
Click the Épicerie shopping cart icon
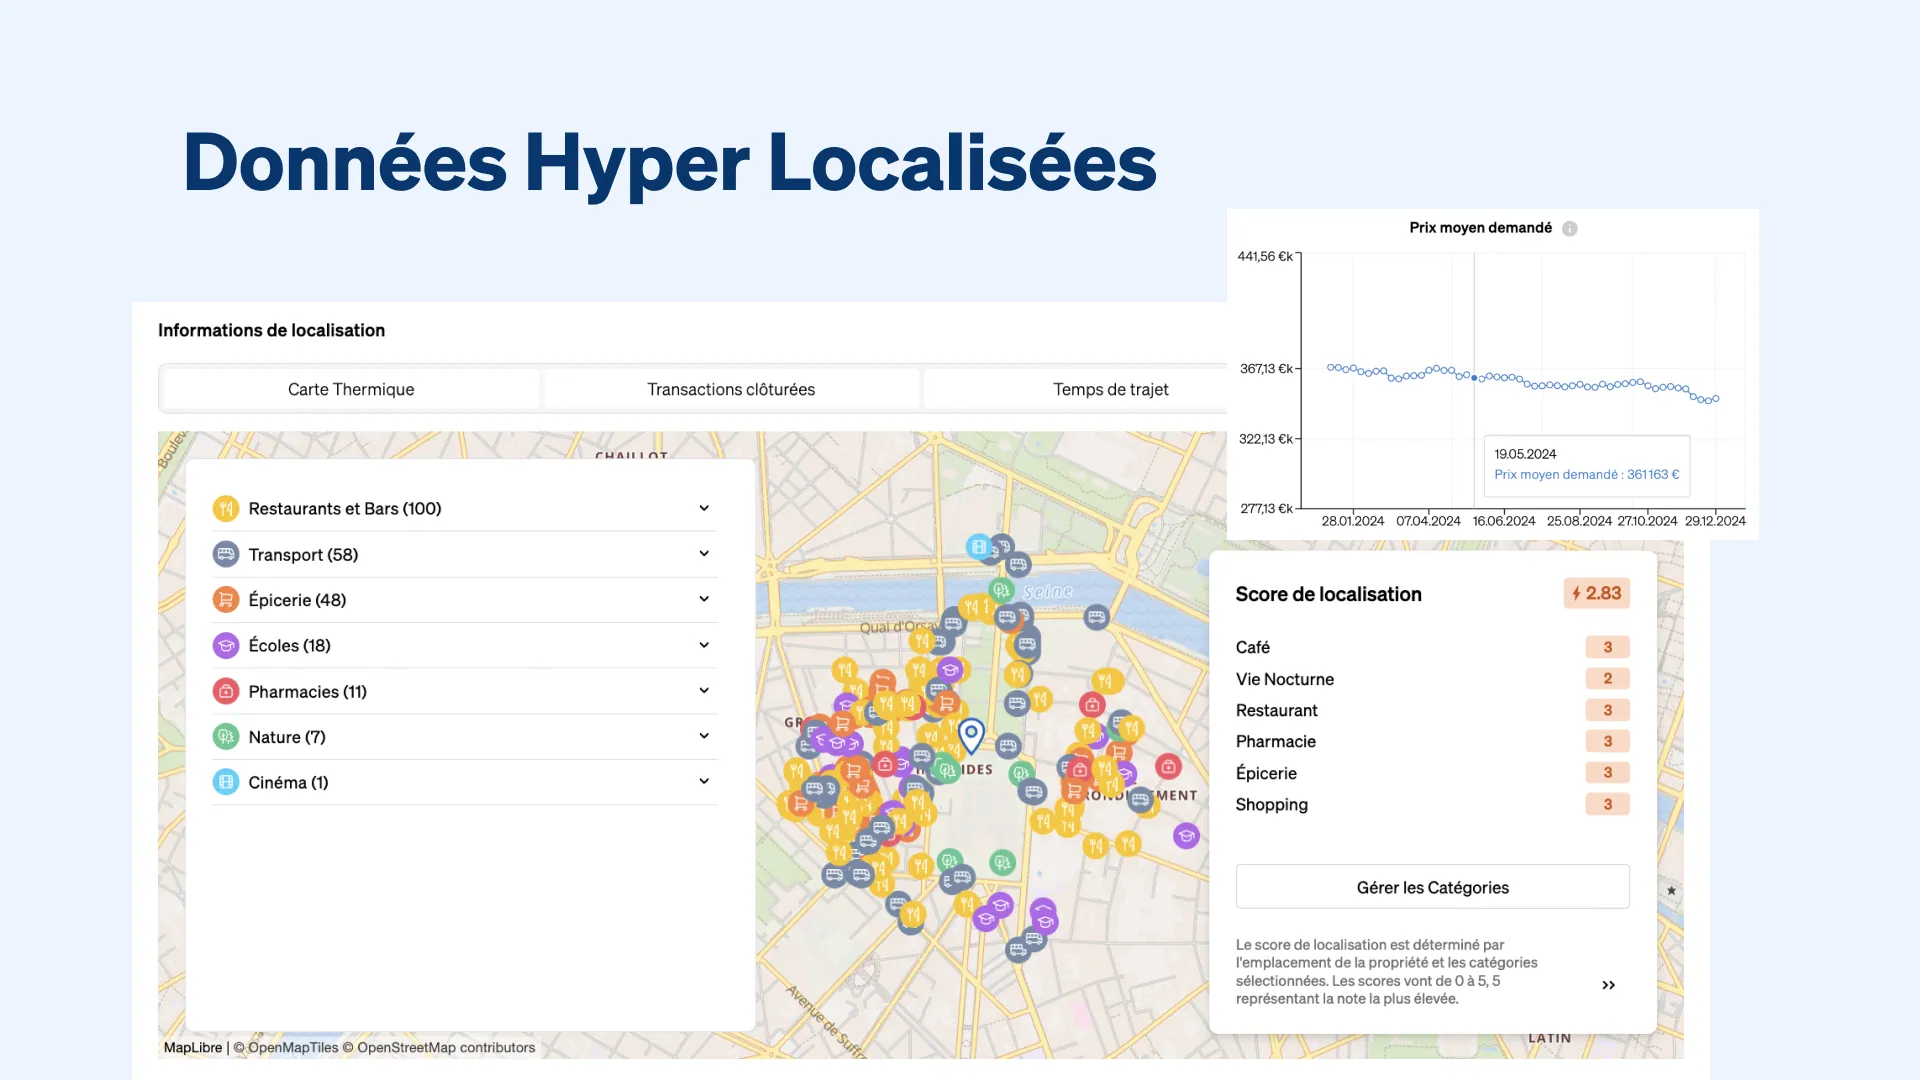226,600
